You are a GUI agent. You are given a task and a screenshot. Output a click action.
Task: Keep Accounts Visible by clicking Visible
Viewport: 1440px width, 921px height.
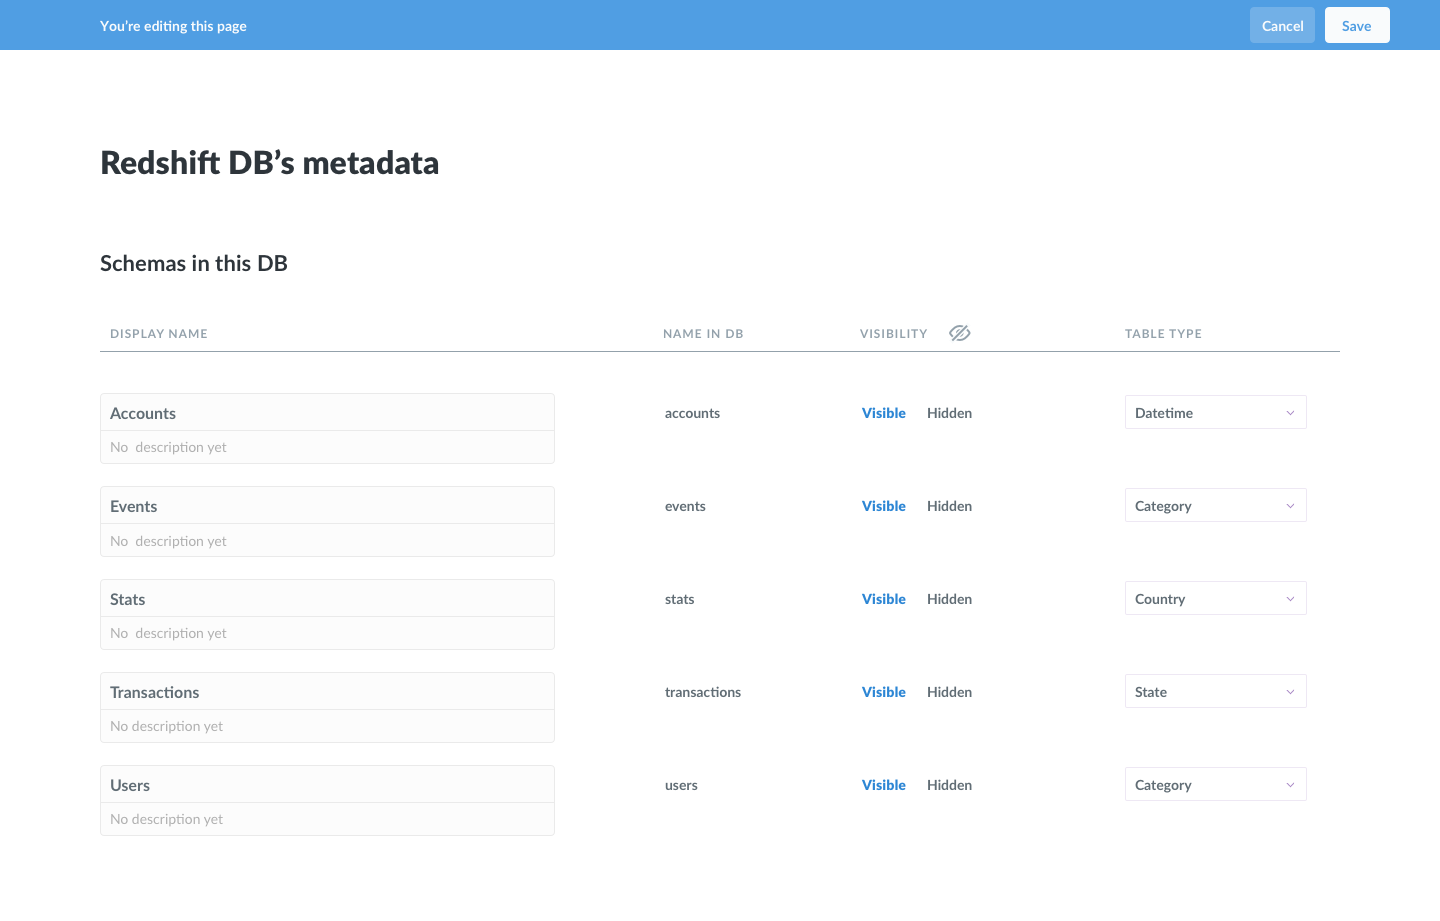[x=883, y=412]
